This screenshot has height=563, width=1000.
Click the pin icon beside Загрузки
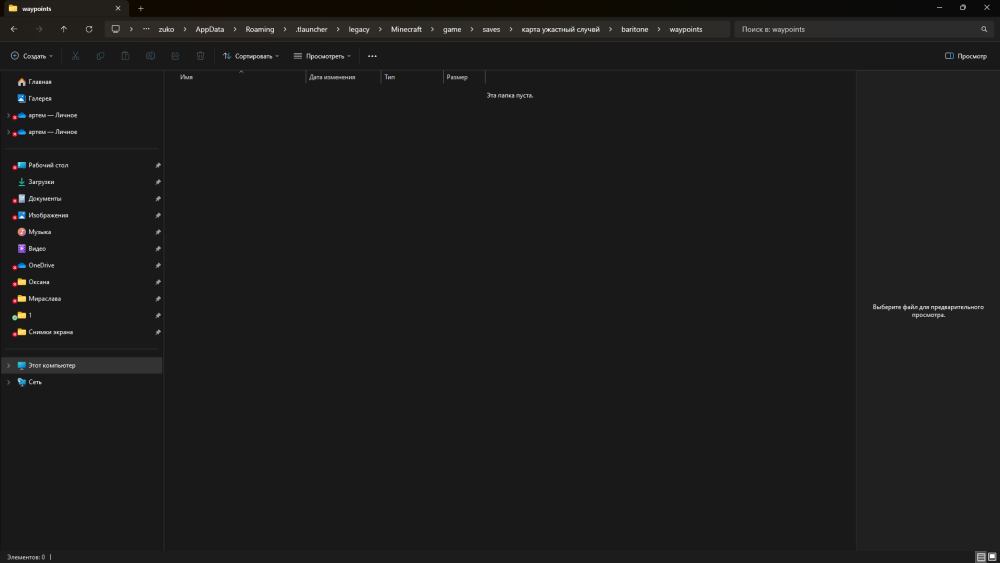click(158, 182)
